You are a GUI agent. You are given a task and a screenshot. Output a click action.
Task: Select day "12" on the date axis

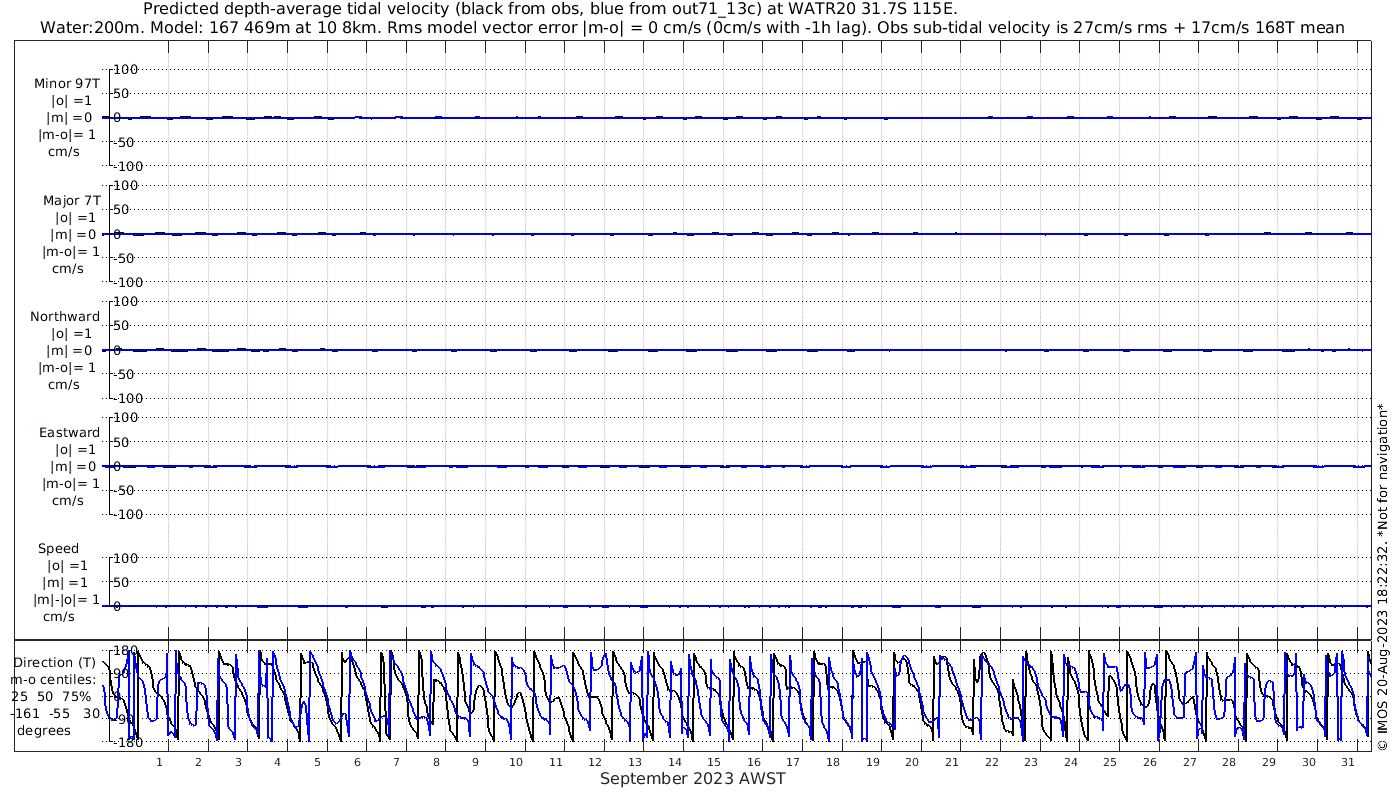[x=595, y=762]
